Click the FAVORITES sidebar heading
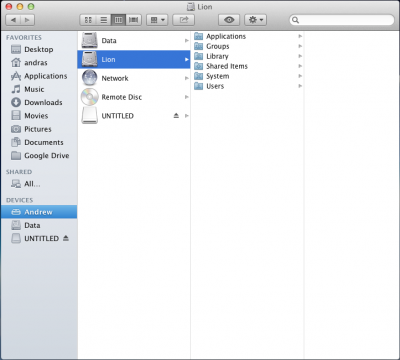 coord(24,38)
